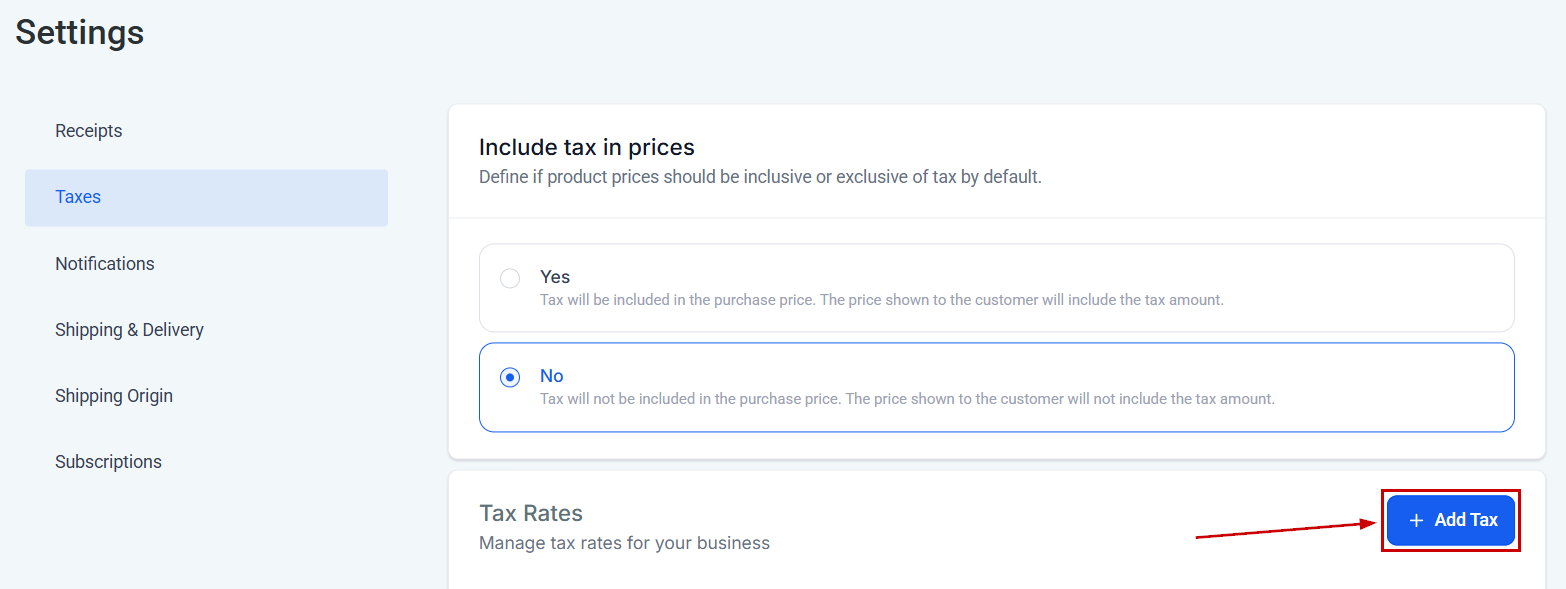Click the tax-included description under Yes
The width and height of the screenshot is (1566, 589).
[x=881, y=300]
